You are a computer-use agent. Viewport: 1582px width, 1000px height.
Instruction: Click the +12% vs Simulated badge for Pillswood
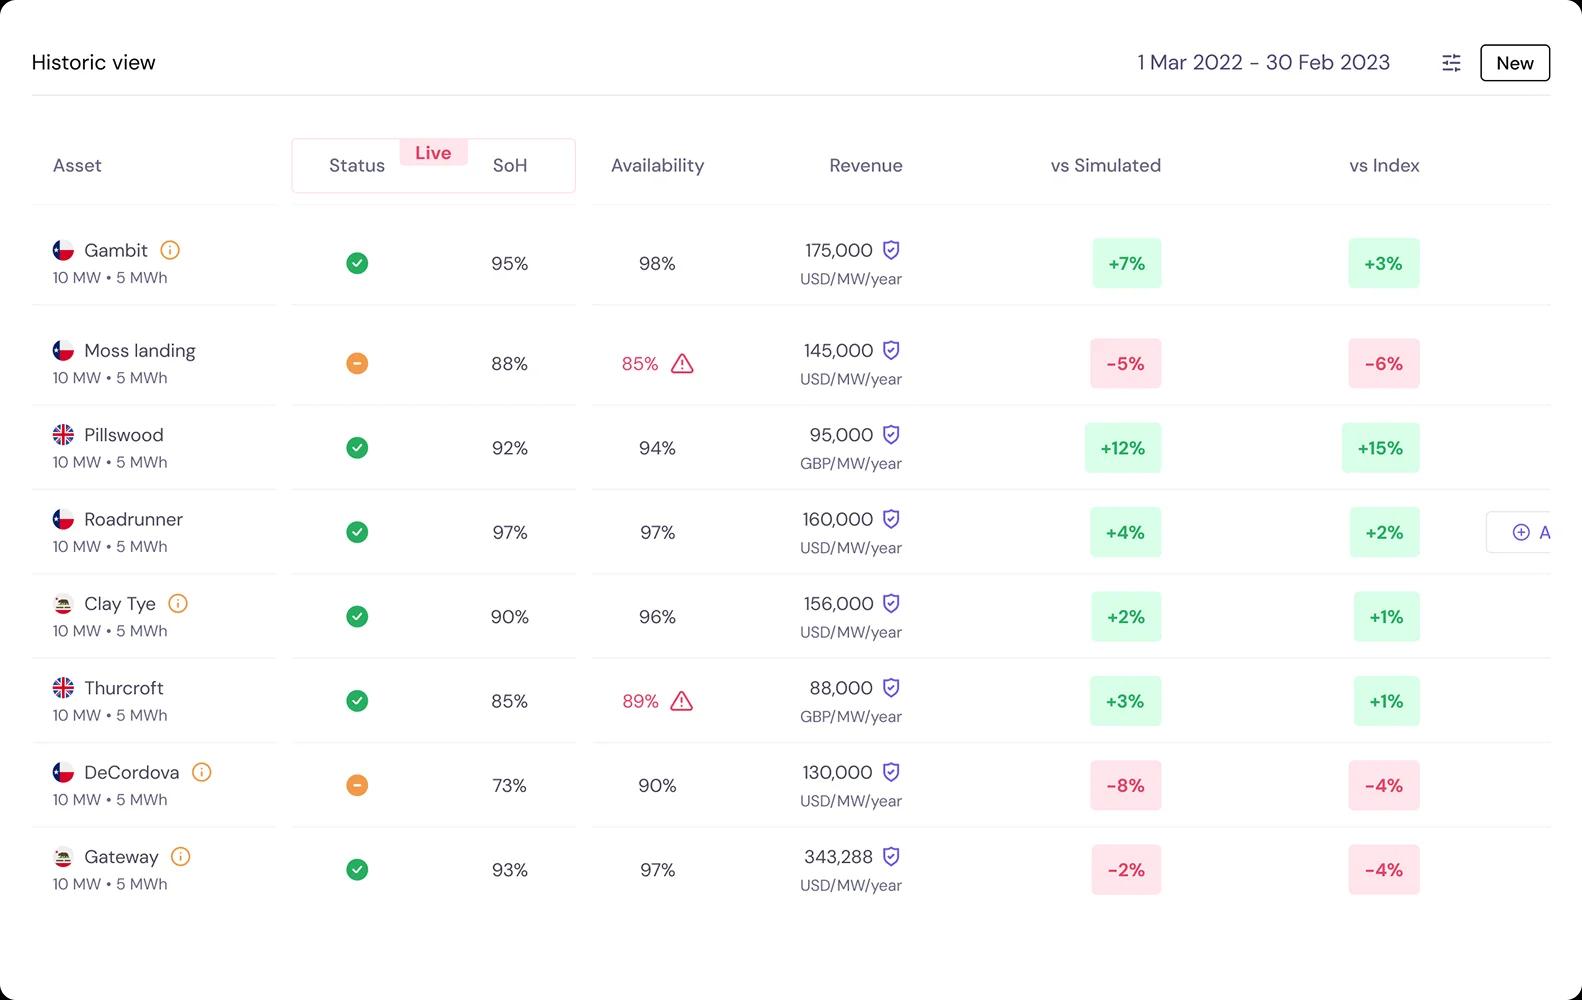(x=1123, y=449)
